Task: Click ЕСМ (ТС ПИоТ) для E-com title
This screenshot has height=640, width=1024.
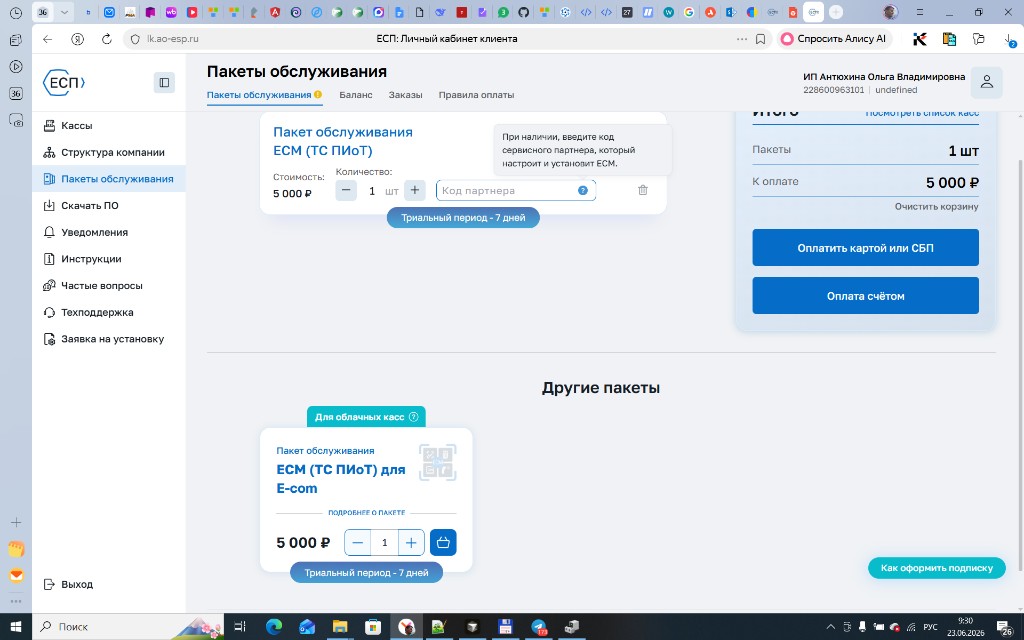Action: coord(341,479)
